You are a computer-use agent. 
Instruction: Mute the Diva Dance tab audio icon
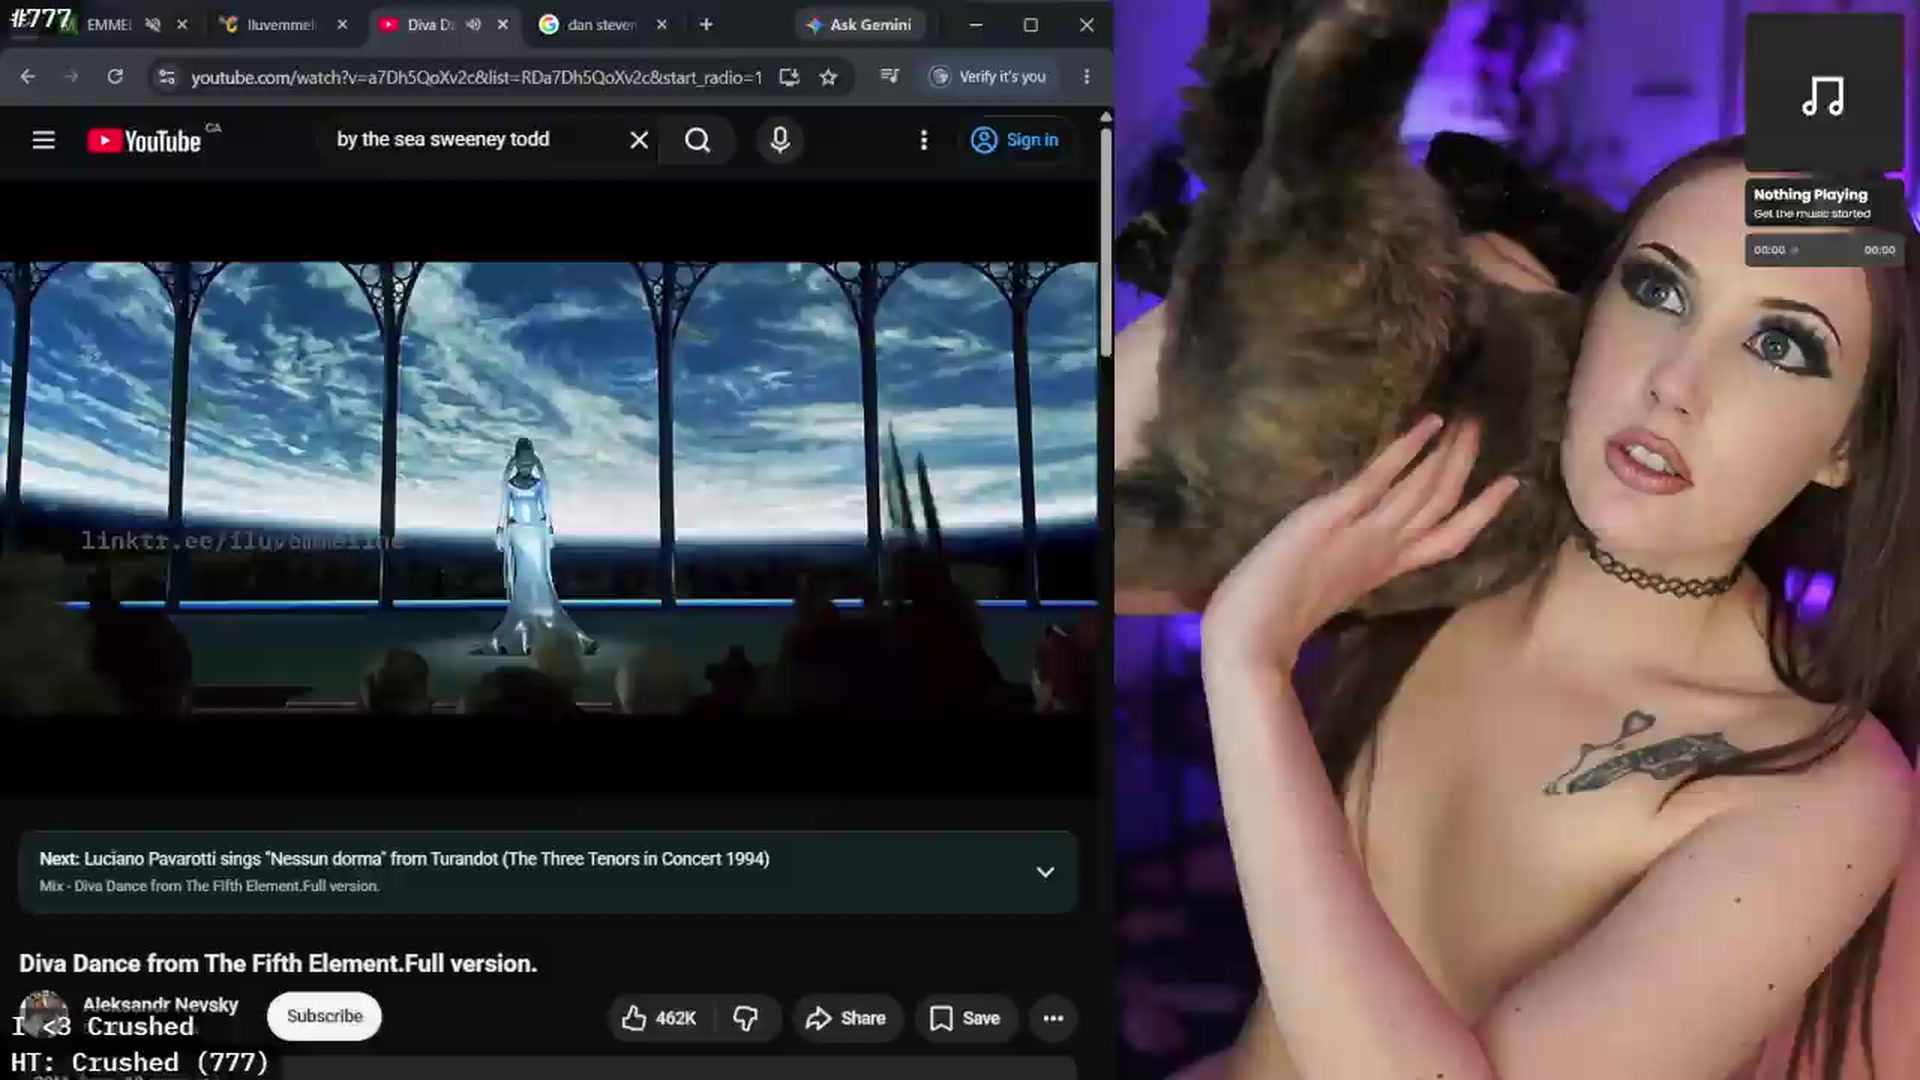(474, 25)
